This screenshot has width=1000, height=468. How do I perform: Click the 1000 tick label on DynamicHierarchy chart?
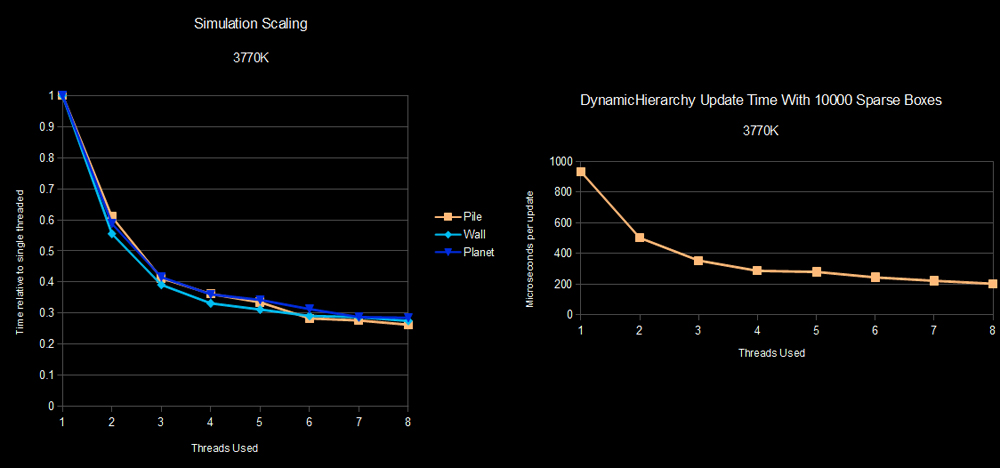(561, 161)
